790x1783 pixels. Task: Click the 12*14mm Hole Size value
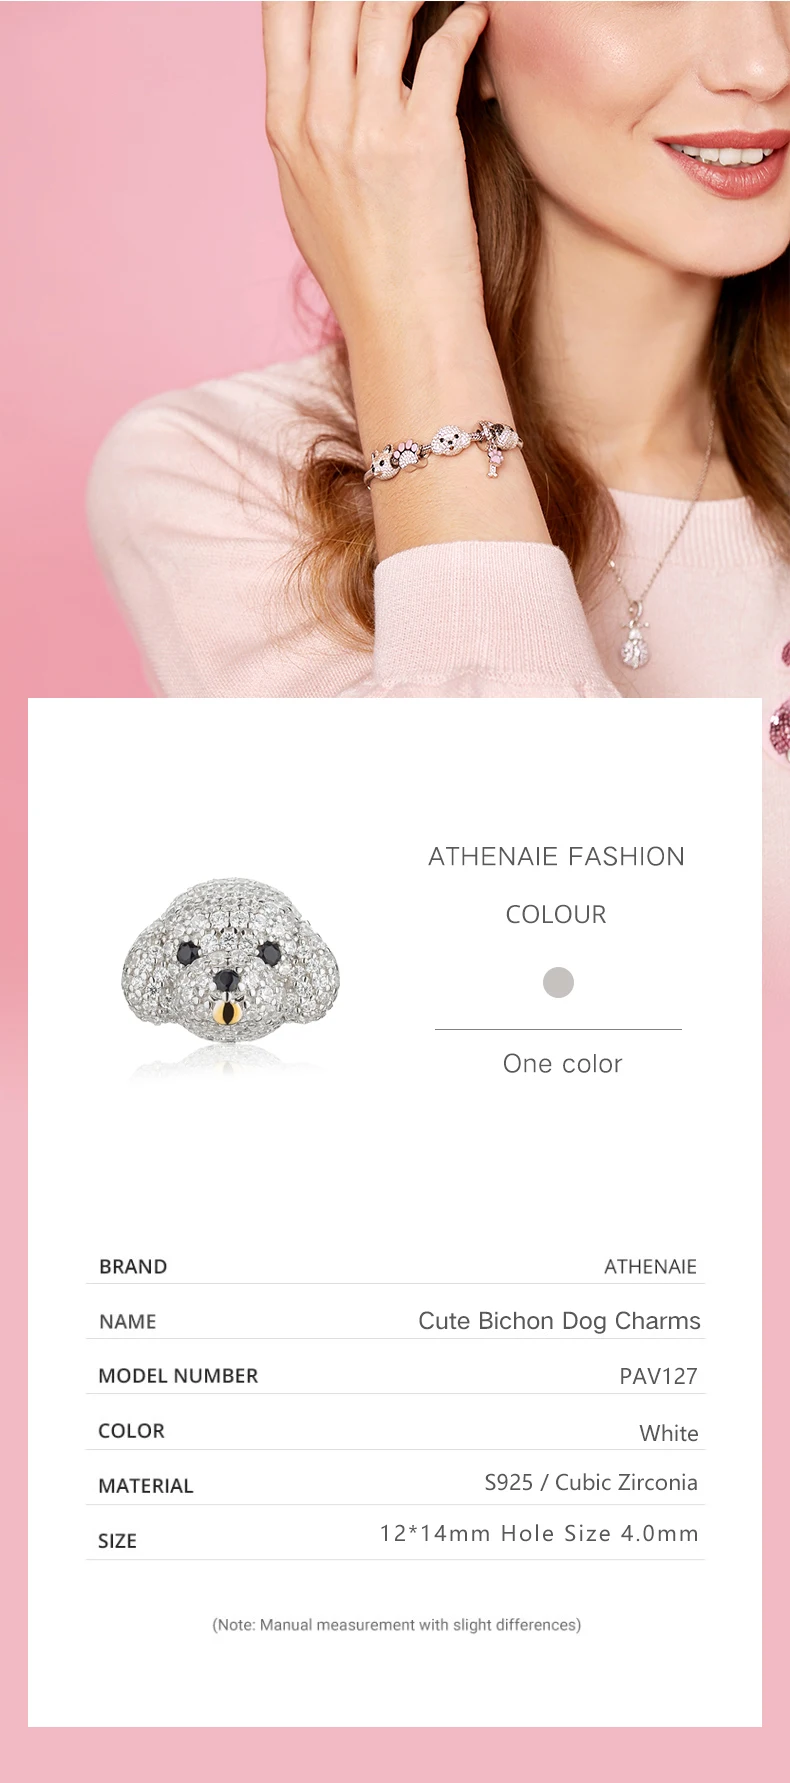click(x=539, y=1533)
